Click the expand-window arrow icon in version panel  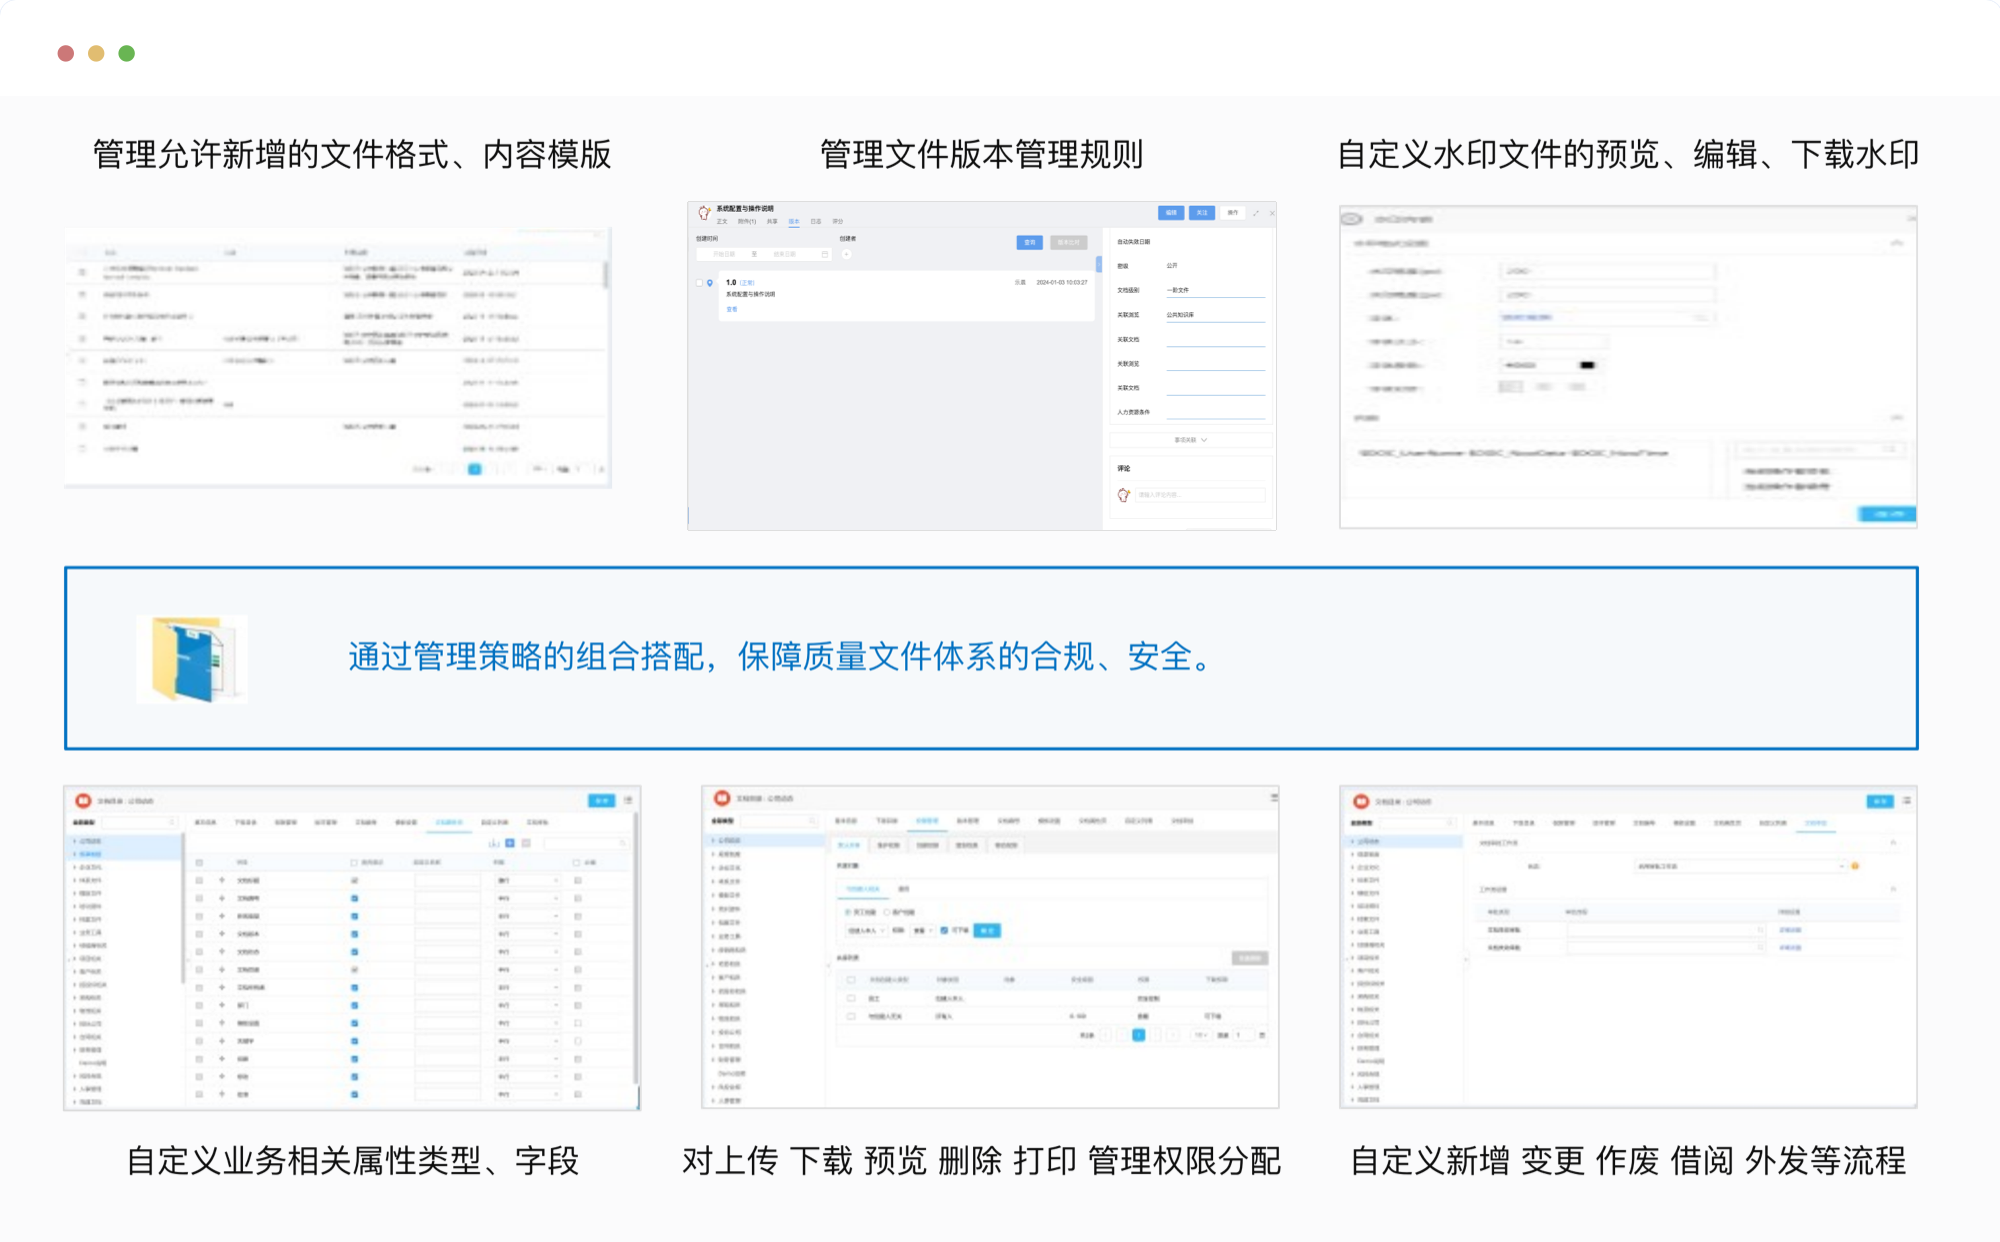(x=1256, y=213)
